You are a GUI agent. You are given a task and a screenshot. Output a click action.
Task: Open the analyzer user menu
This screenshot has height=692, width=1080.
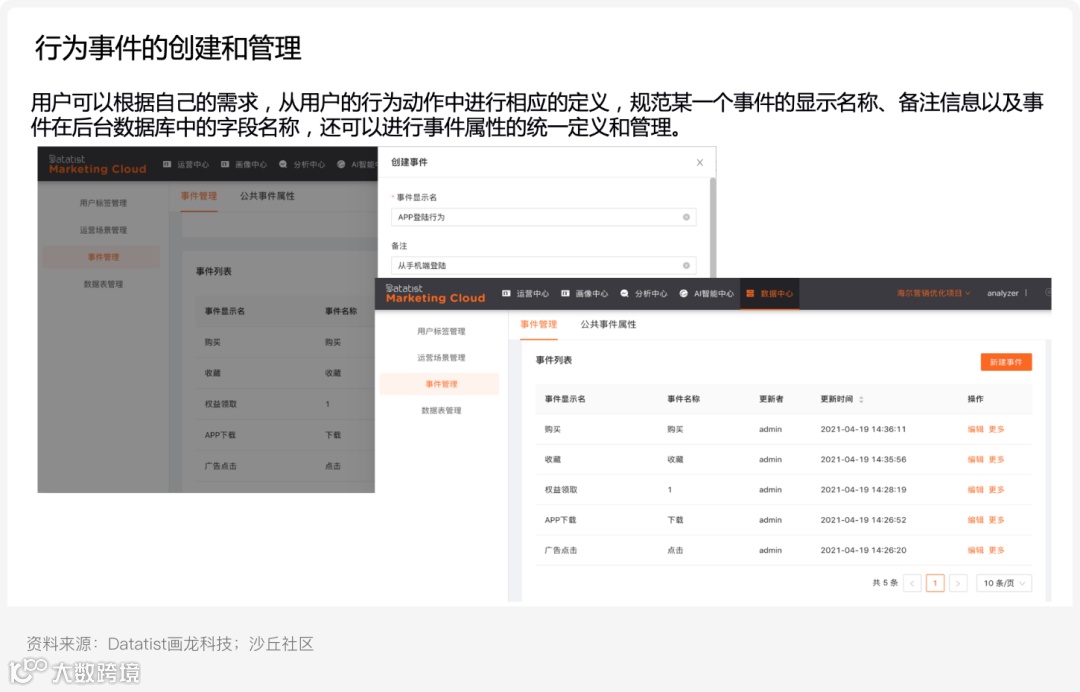pos(1002,293)
